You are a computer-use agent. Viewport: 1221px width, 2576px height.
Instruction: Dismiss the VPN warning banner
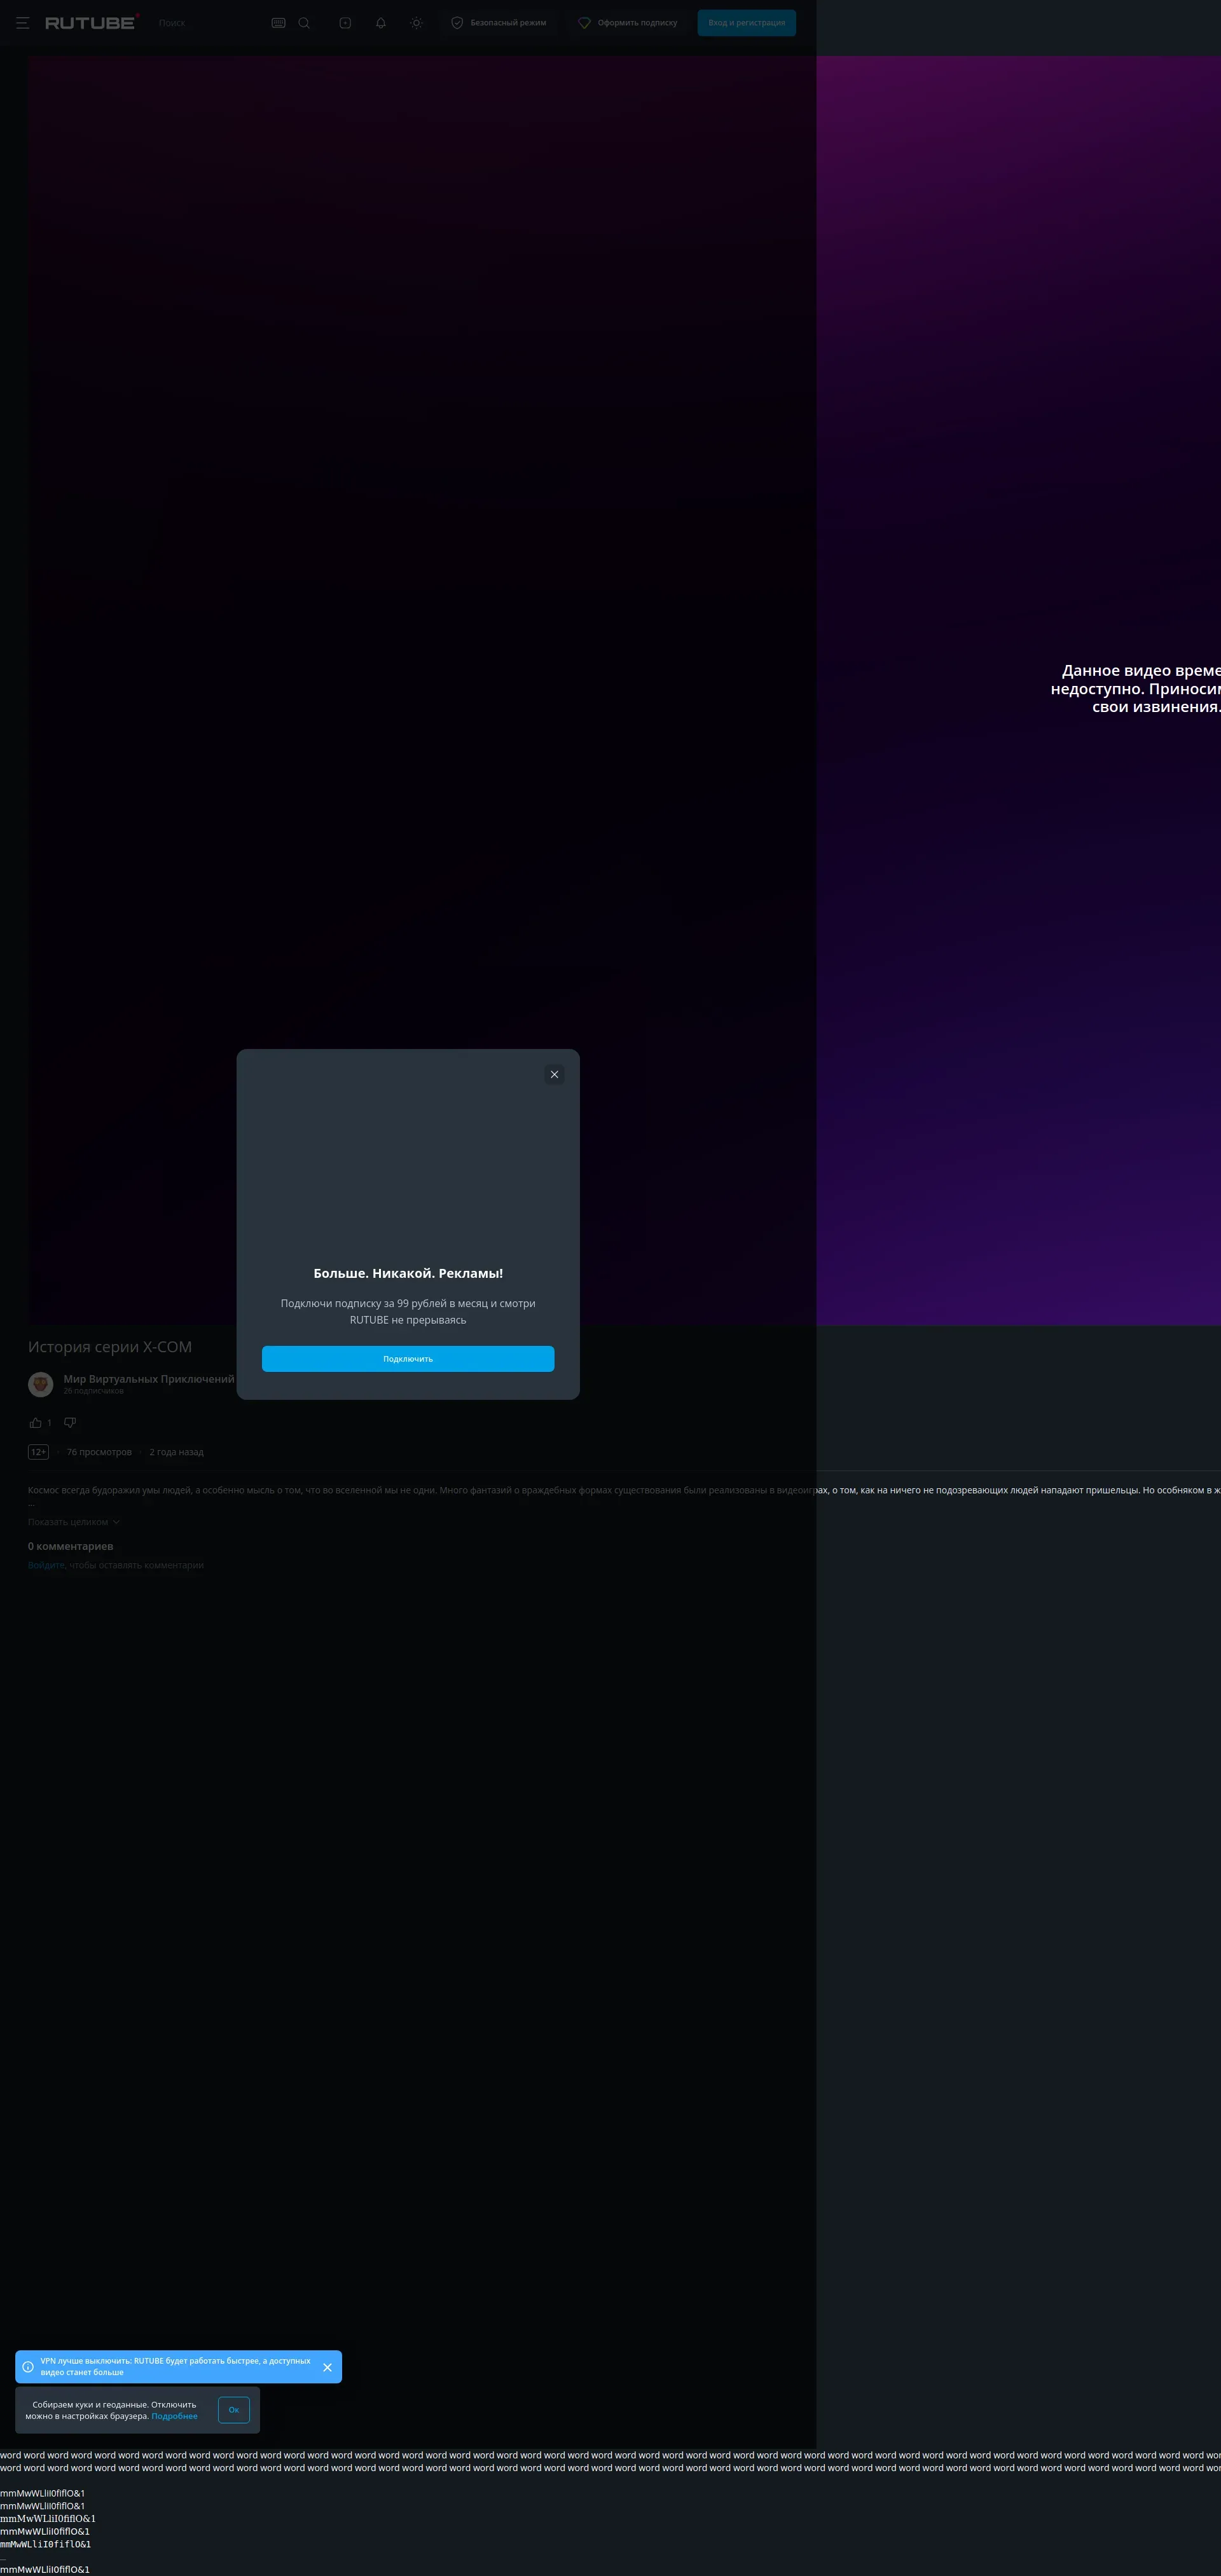(327, 2367)
